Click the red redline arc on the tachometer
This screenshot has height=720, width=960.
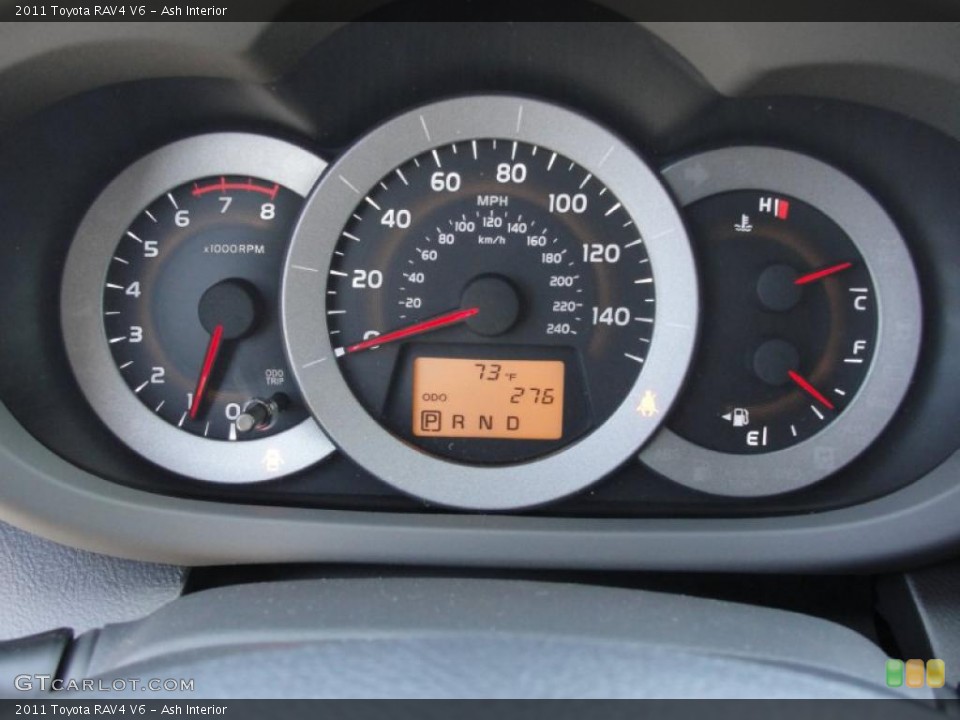236,187
